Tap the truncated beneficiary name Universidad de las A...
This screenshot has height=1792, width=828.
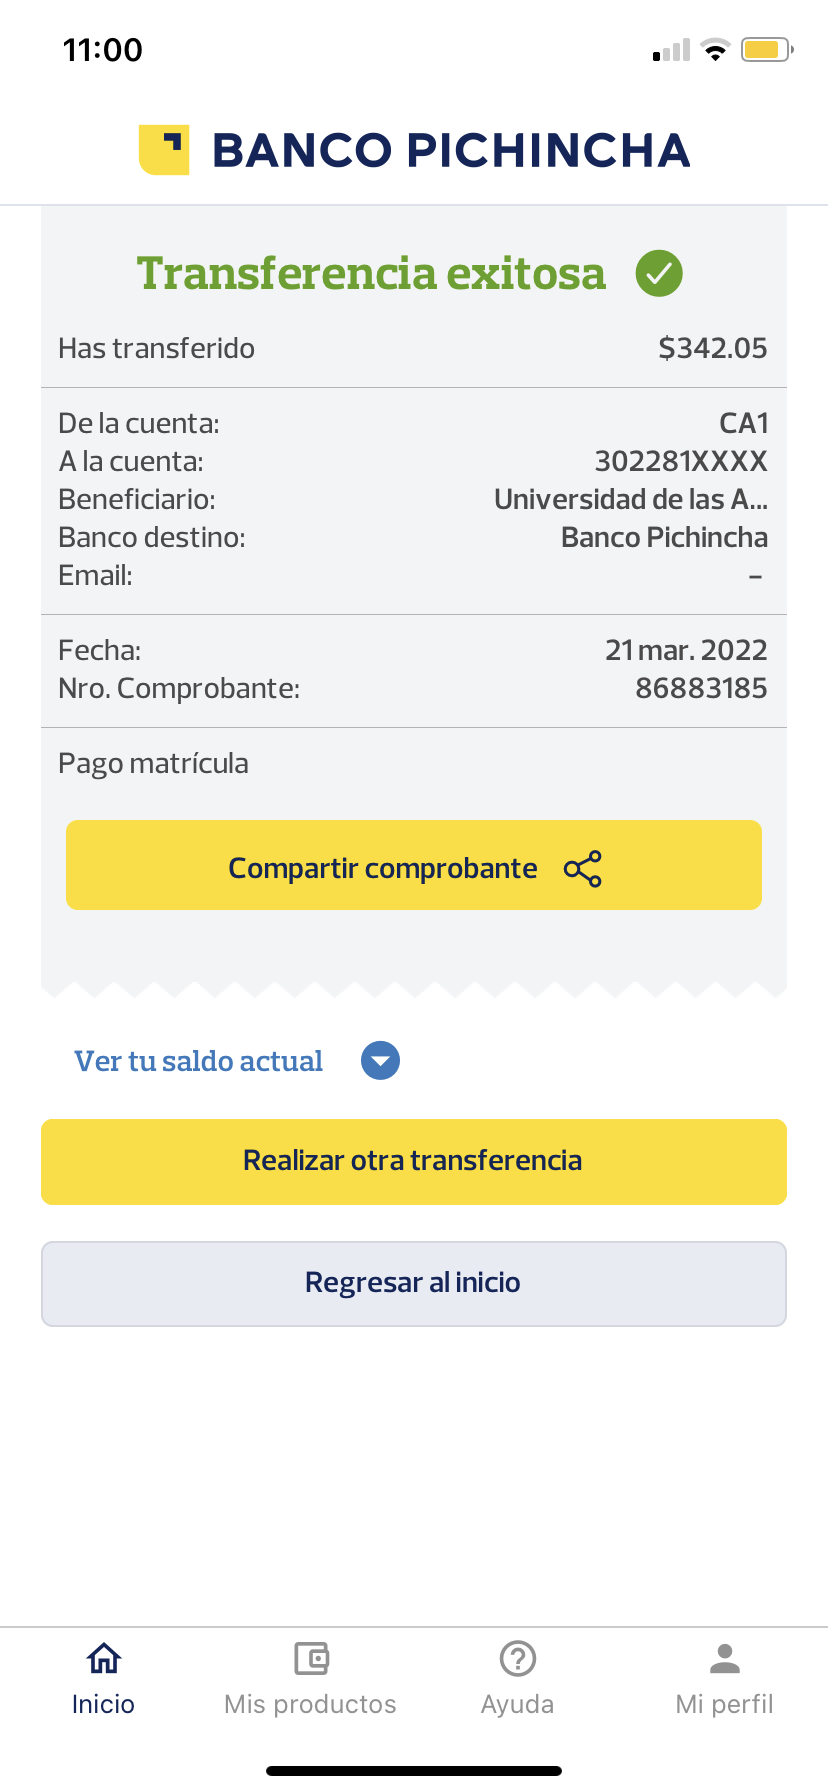(630, 499)
